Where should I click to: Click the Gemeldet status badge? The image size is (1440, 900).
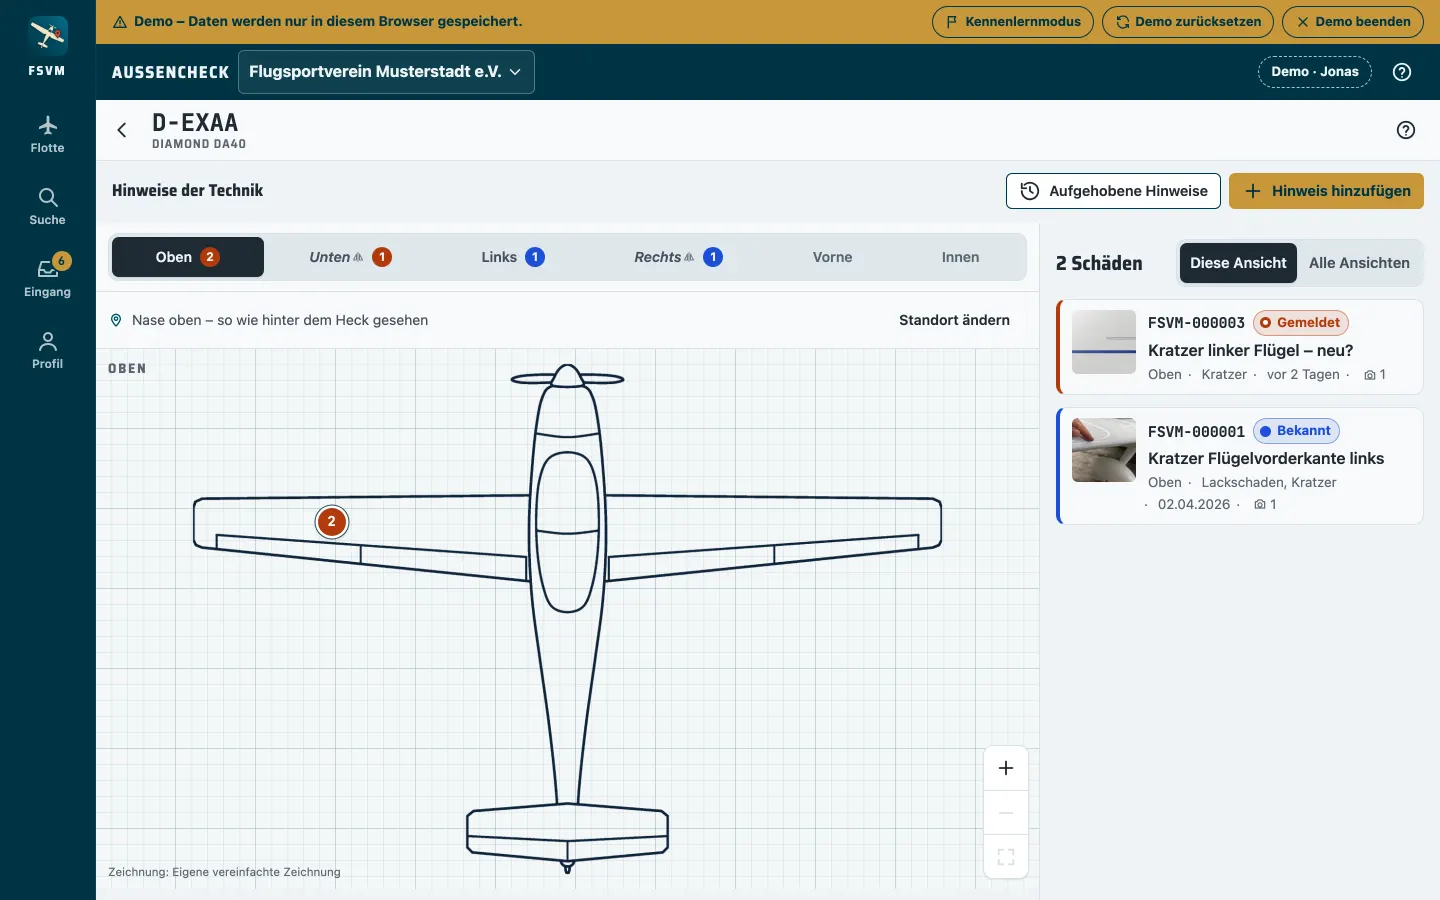click(1301, 323)
